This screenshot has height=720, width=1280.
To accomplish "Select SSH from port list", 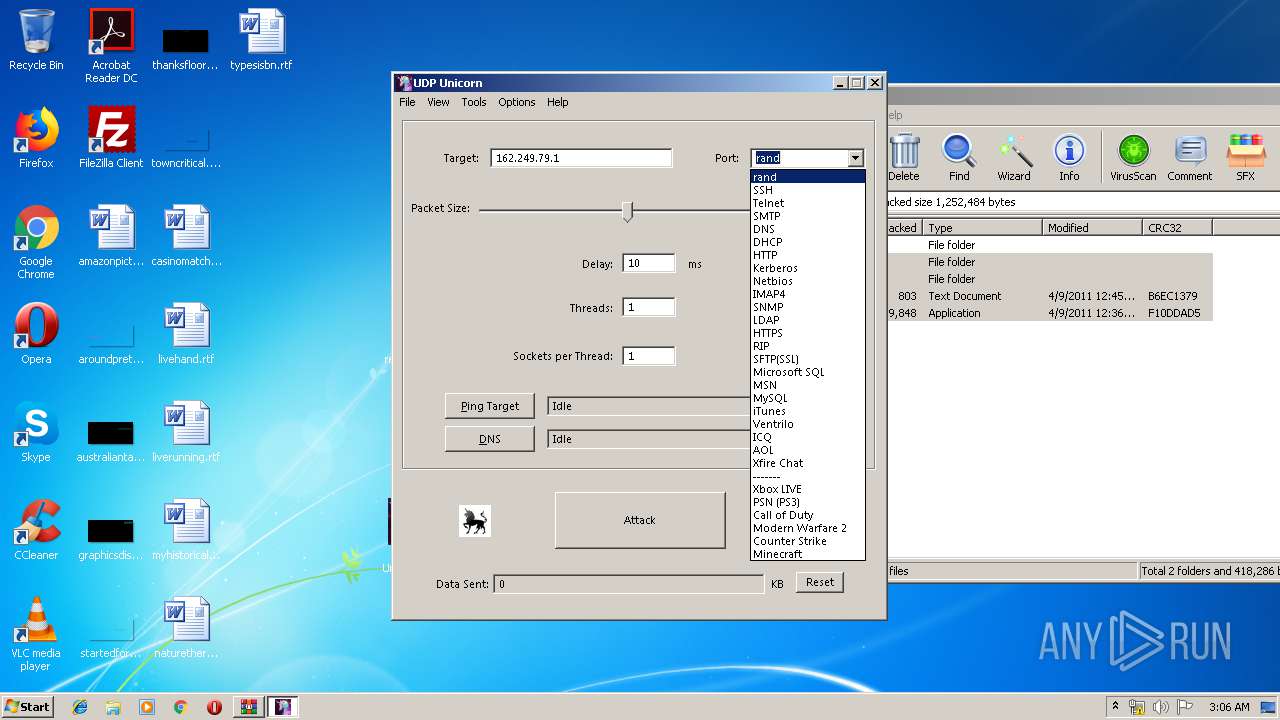I will (x=808, y=190).
